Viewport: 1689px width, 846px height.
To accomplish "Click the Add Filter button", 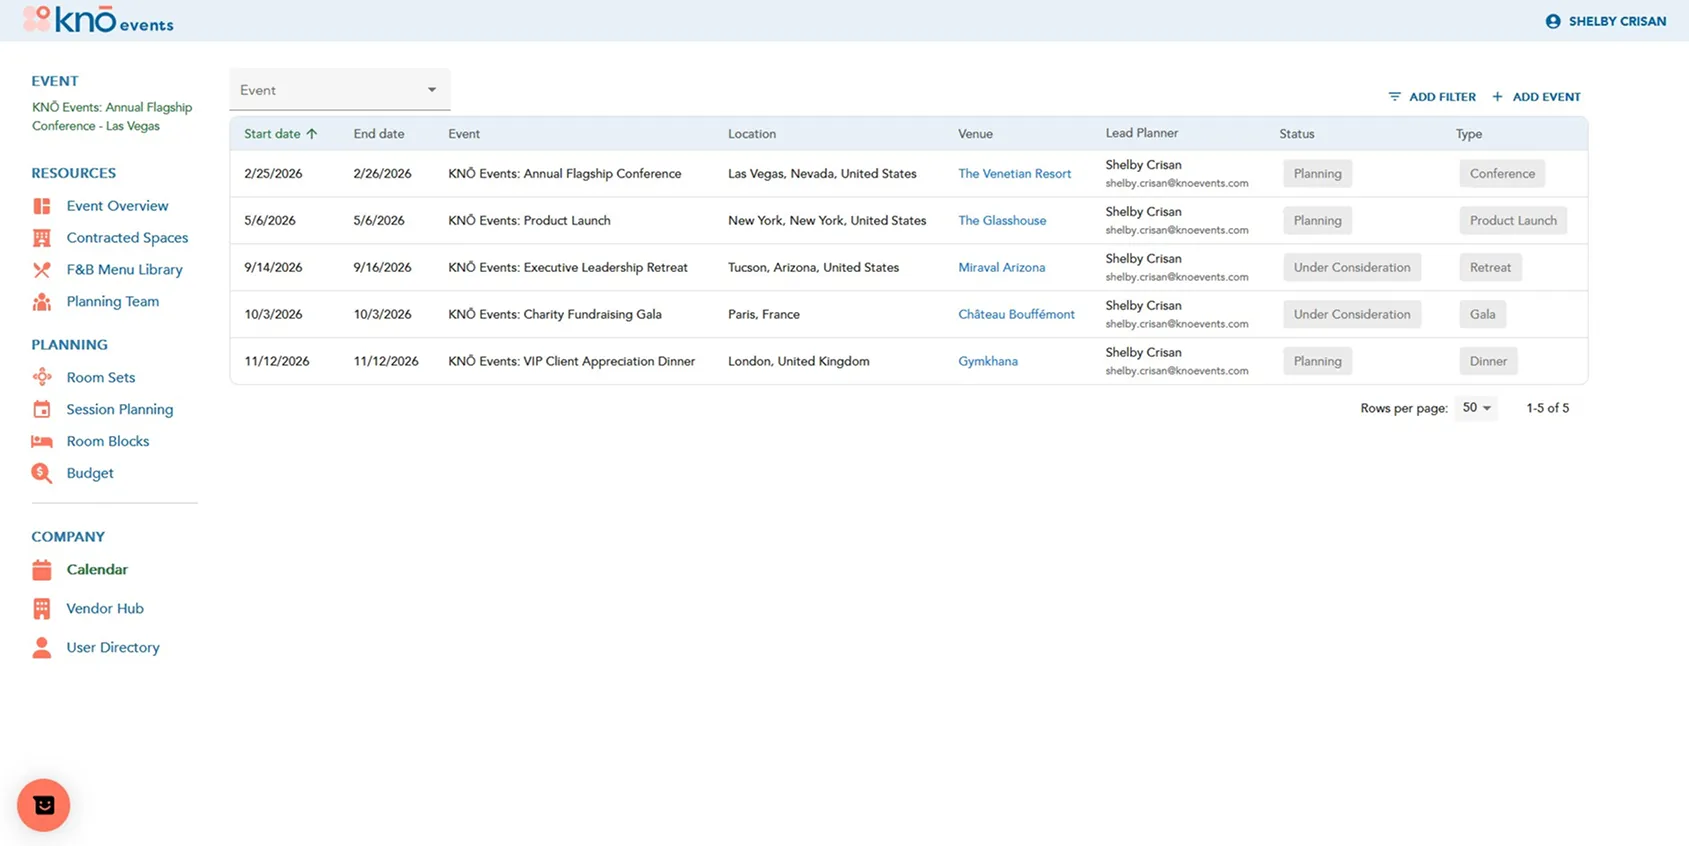I will pyautogui.click(x=1432, y=97).
